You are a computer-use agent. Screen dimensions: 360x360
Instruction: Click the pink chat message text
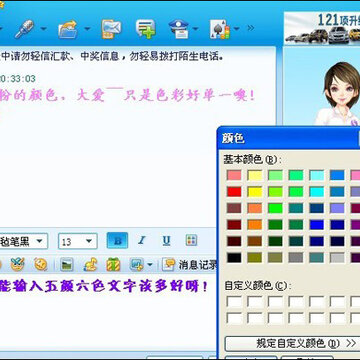(x=128, y=96)
